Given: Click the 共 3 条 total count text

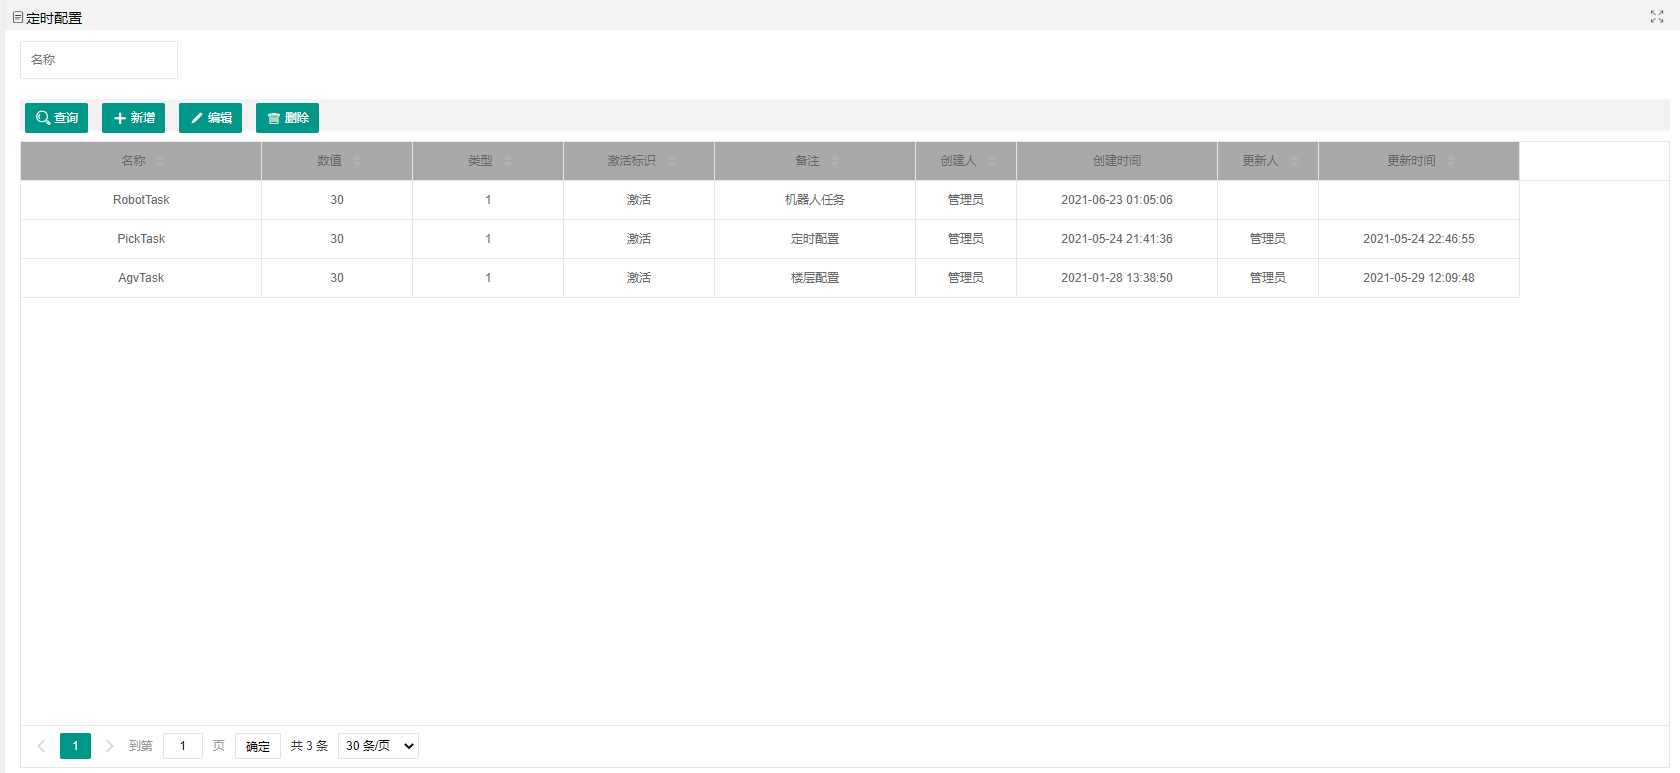Looking at the screenshot, I should click(309, 746).
